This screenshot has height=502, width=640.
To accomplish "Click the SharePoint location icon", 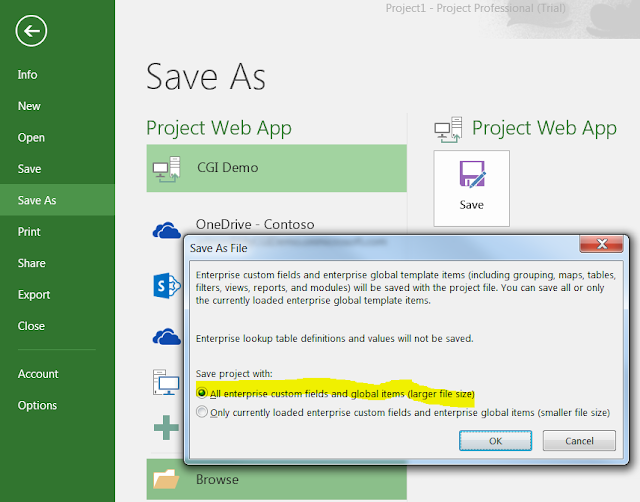I will [x=167, y=285].
